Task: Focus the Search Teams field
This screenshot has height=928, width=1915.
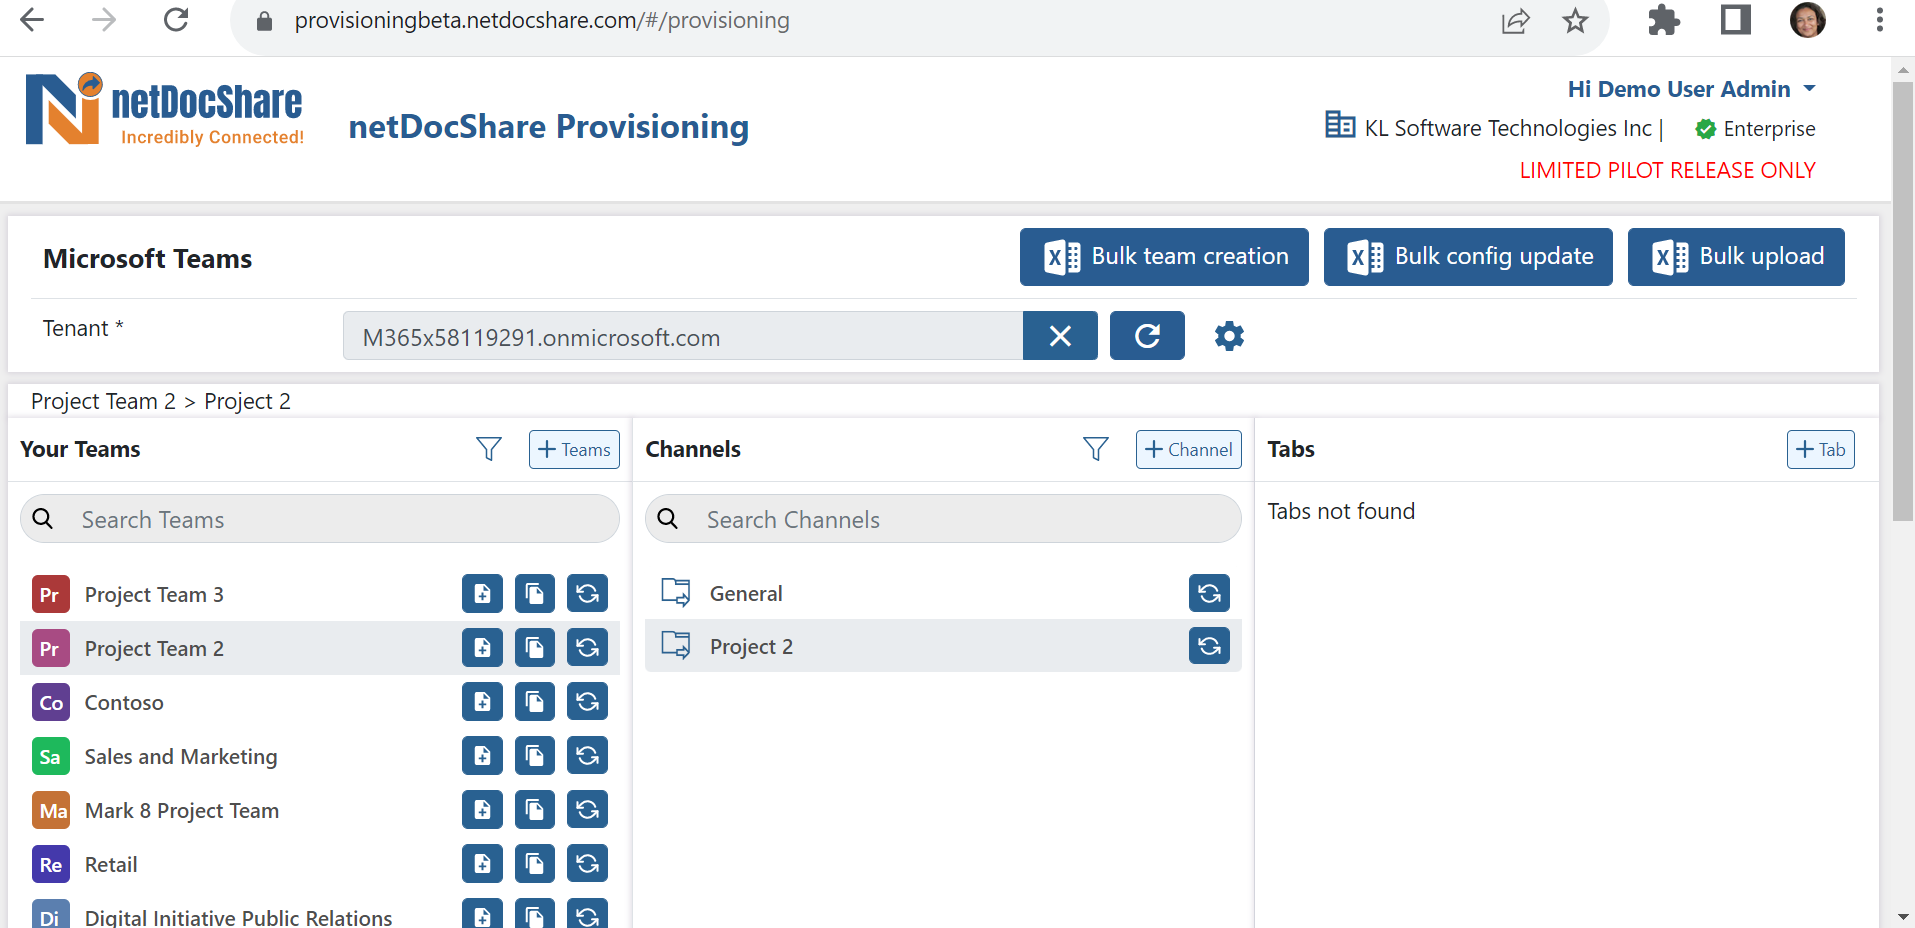Action: point(320,519)
